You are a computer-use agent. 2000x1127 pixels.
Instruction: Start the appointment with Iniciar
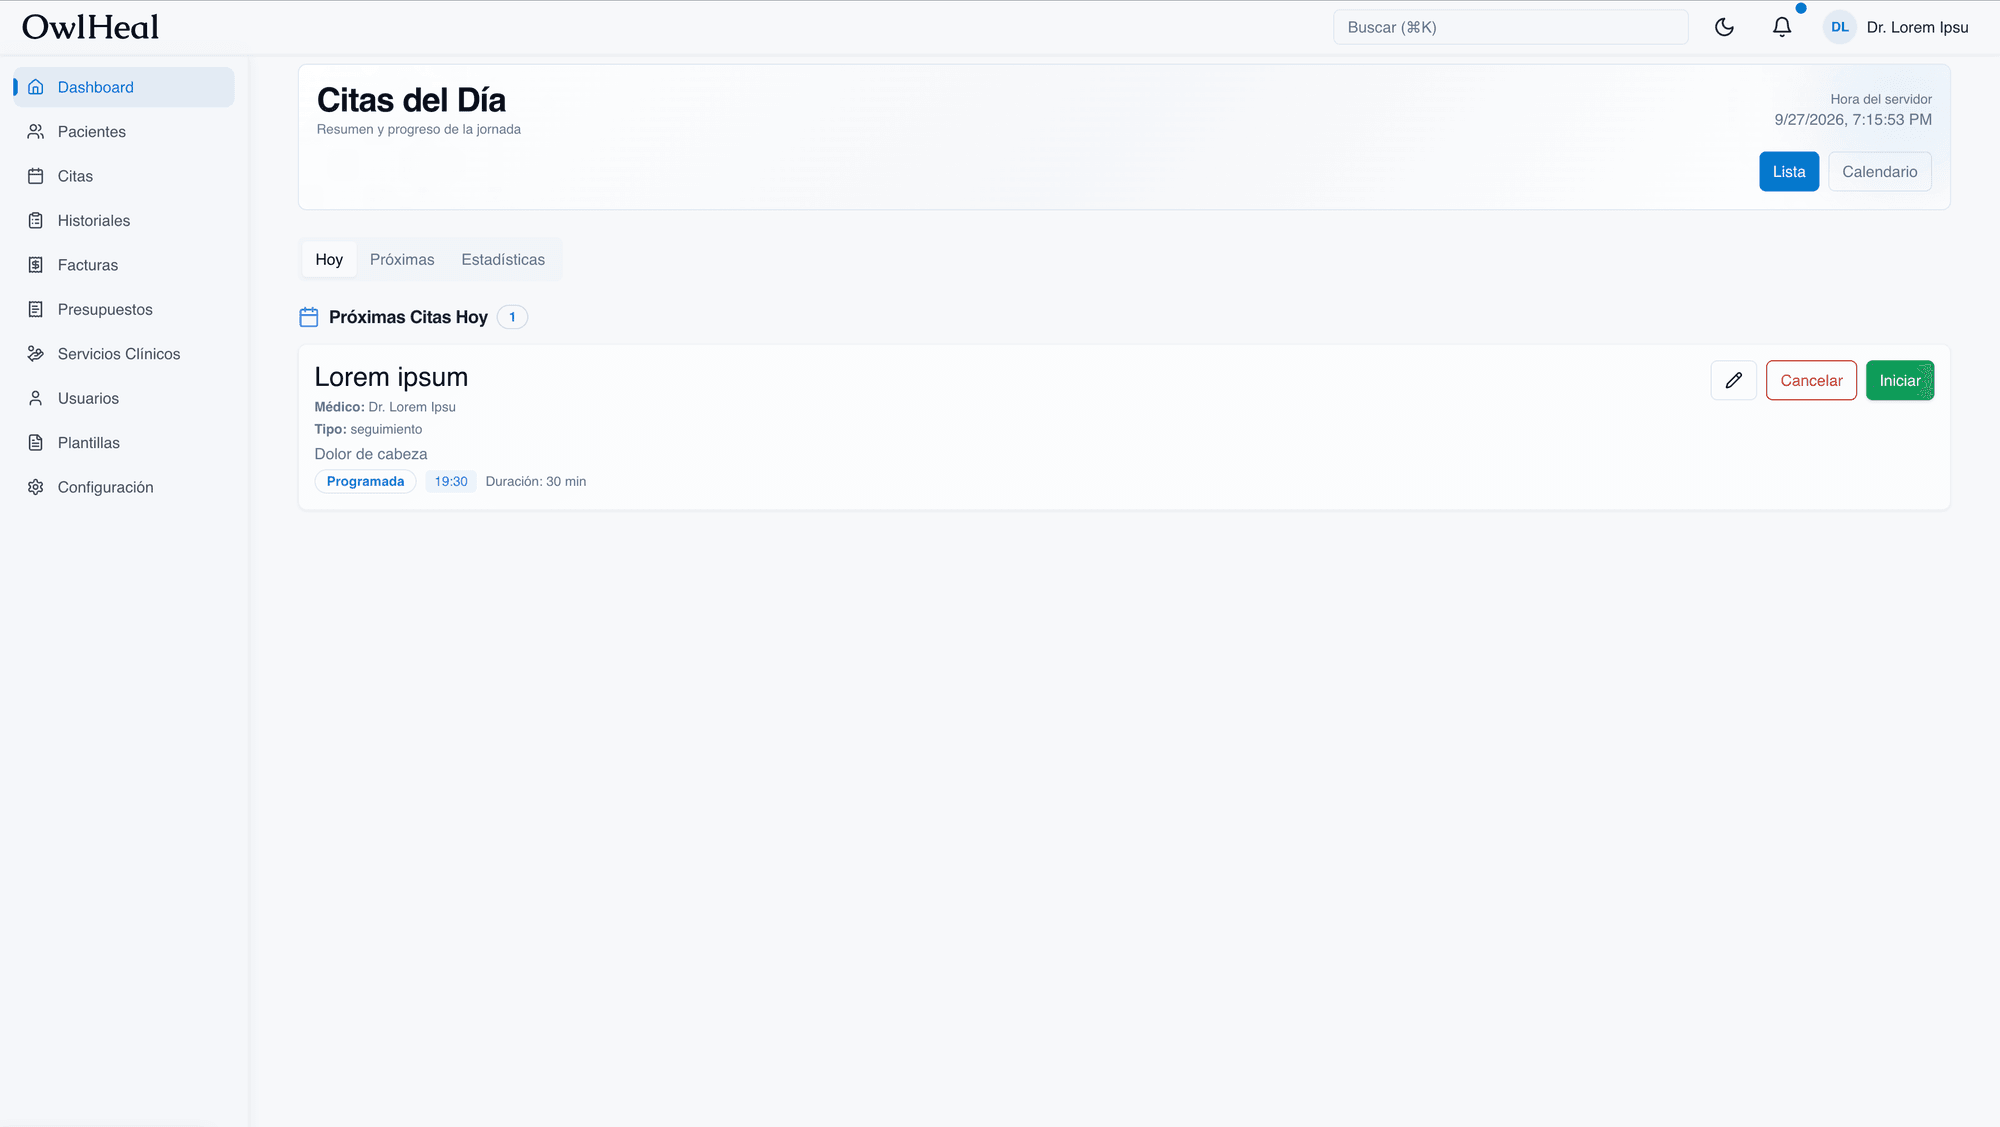click(x=1900, y=380)
